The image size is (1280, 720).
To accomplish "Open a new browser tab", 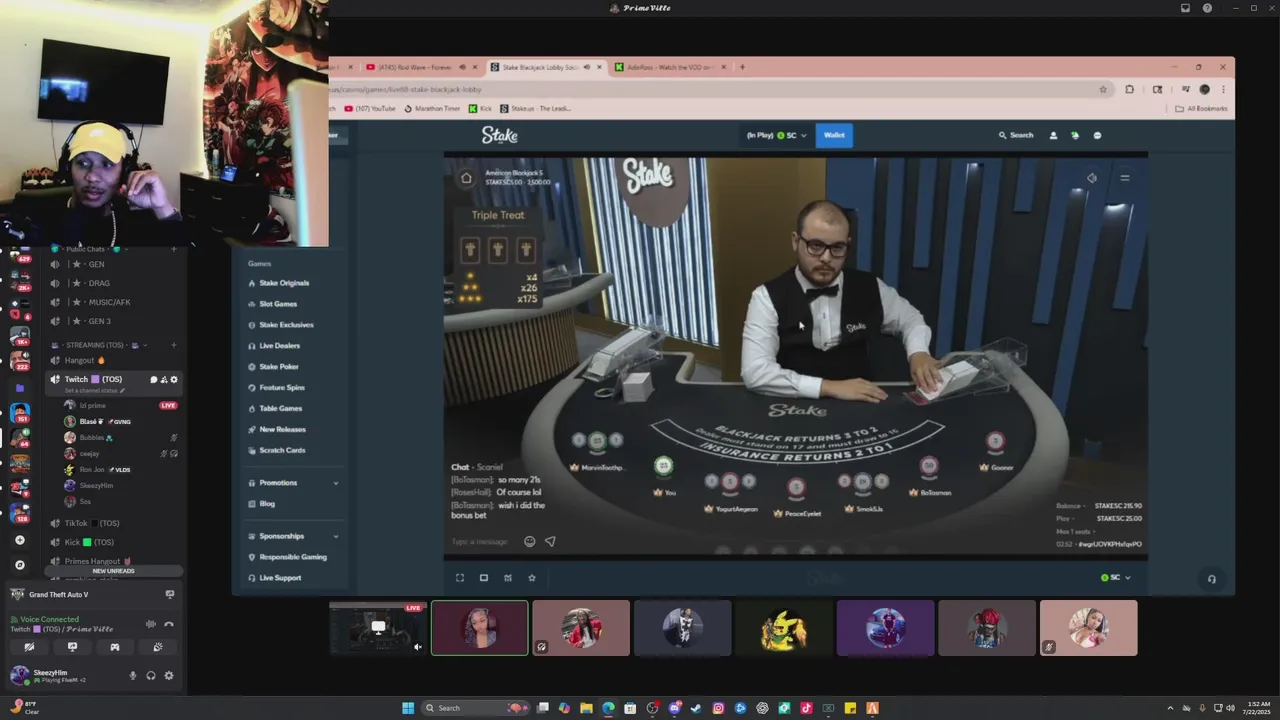I will (x=742, y=67).
